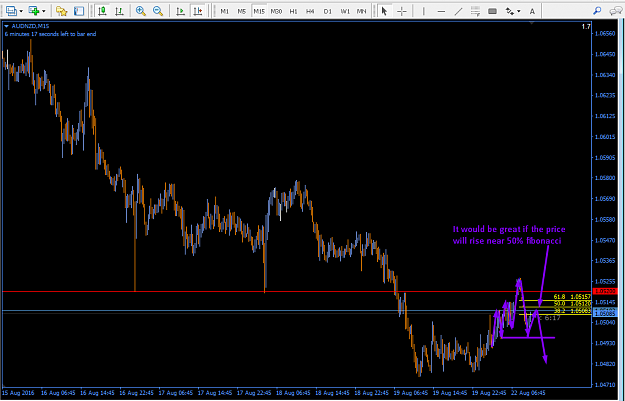Select the text label A tool

click(x=532, y=11)
